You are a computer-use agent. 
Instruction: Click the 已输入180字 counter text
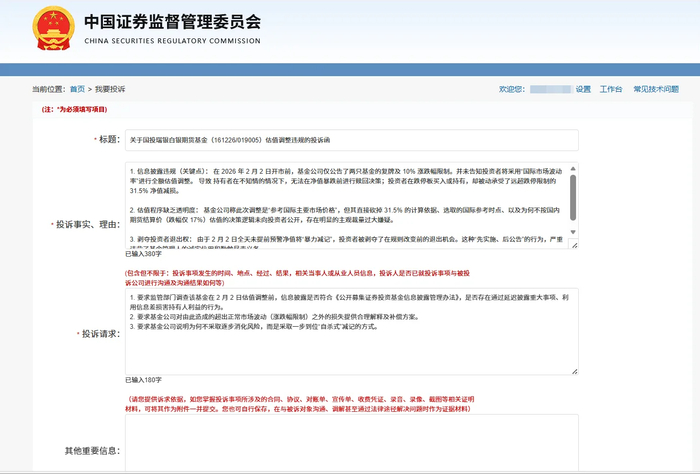[x=143, y=380]
